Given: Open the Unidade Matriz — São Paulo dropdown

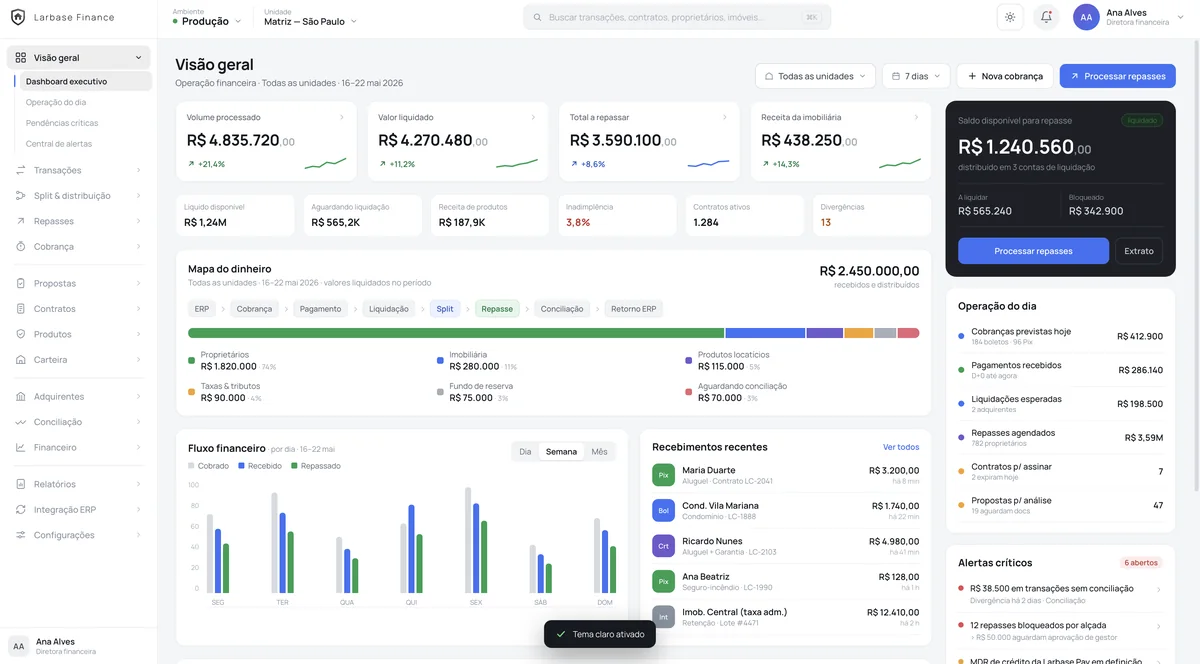Looking at the screenshot, I should tap(310, 17).
